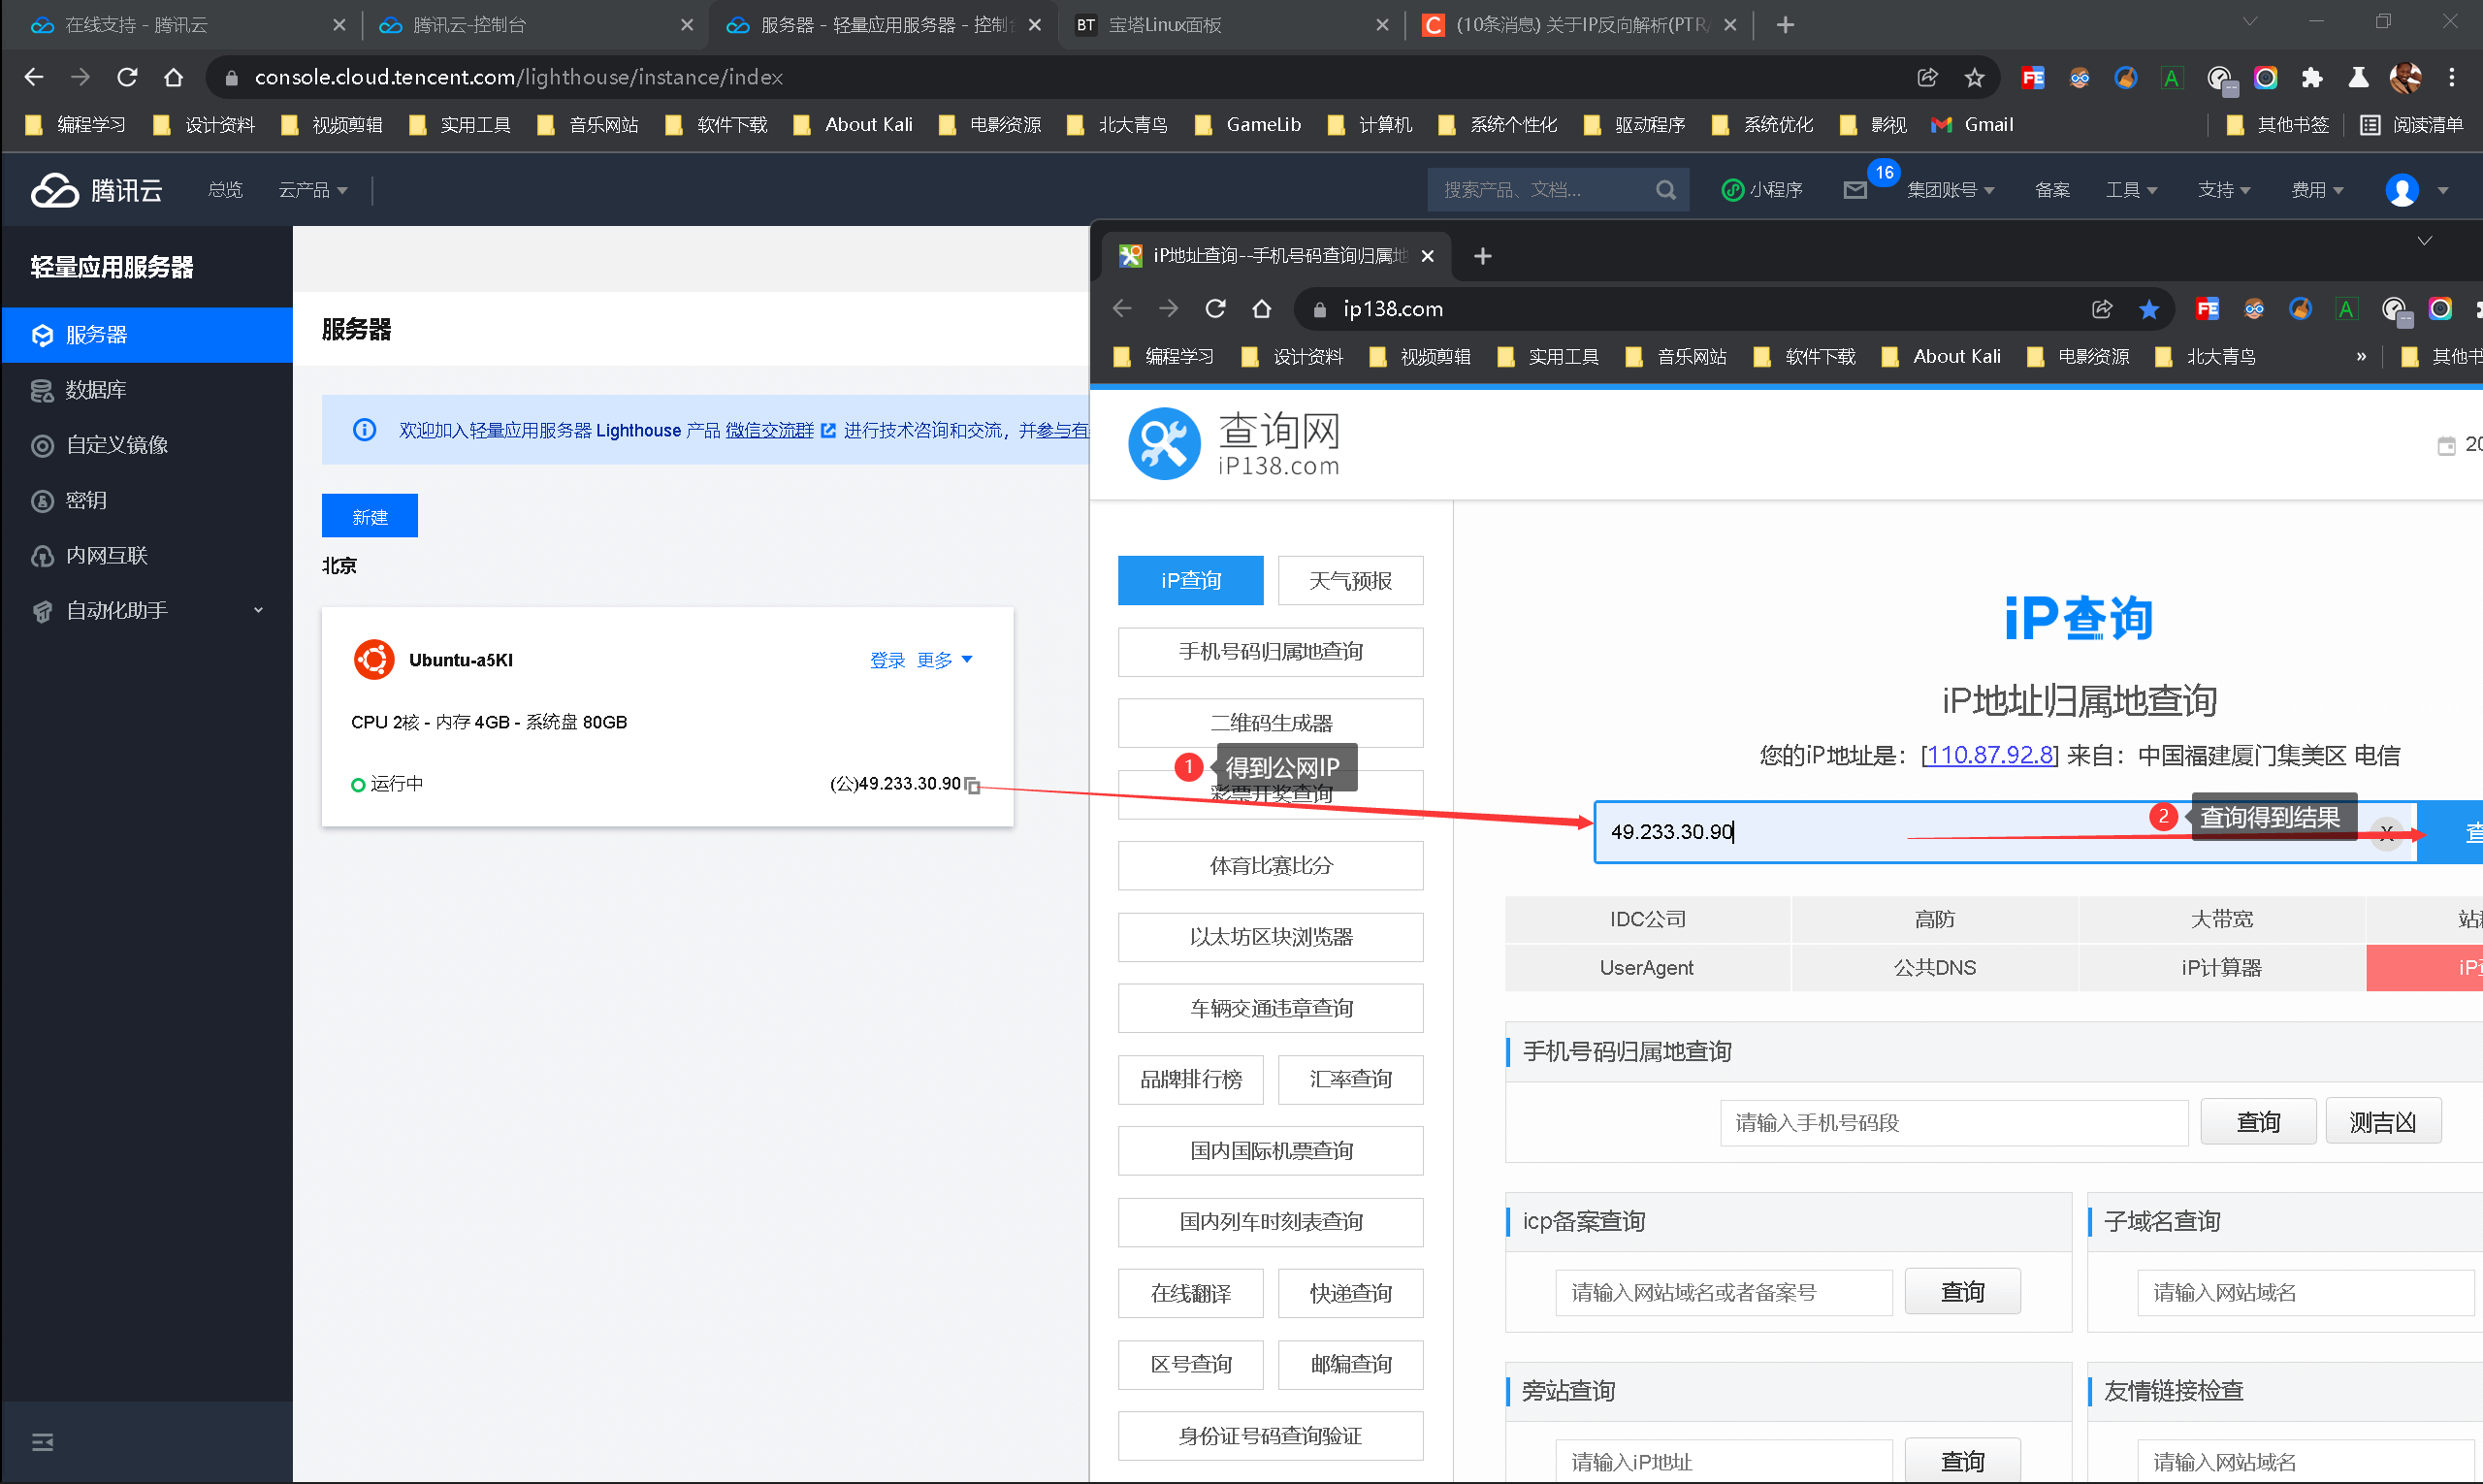Click the ip138 查询网 logo
The height and width of the screenshot is (1484, 2483).
click(x=1234, y=443)
